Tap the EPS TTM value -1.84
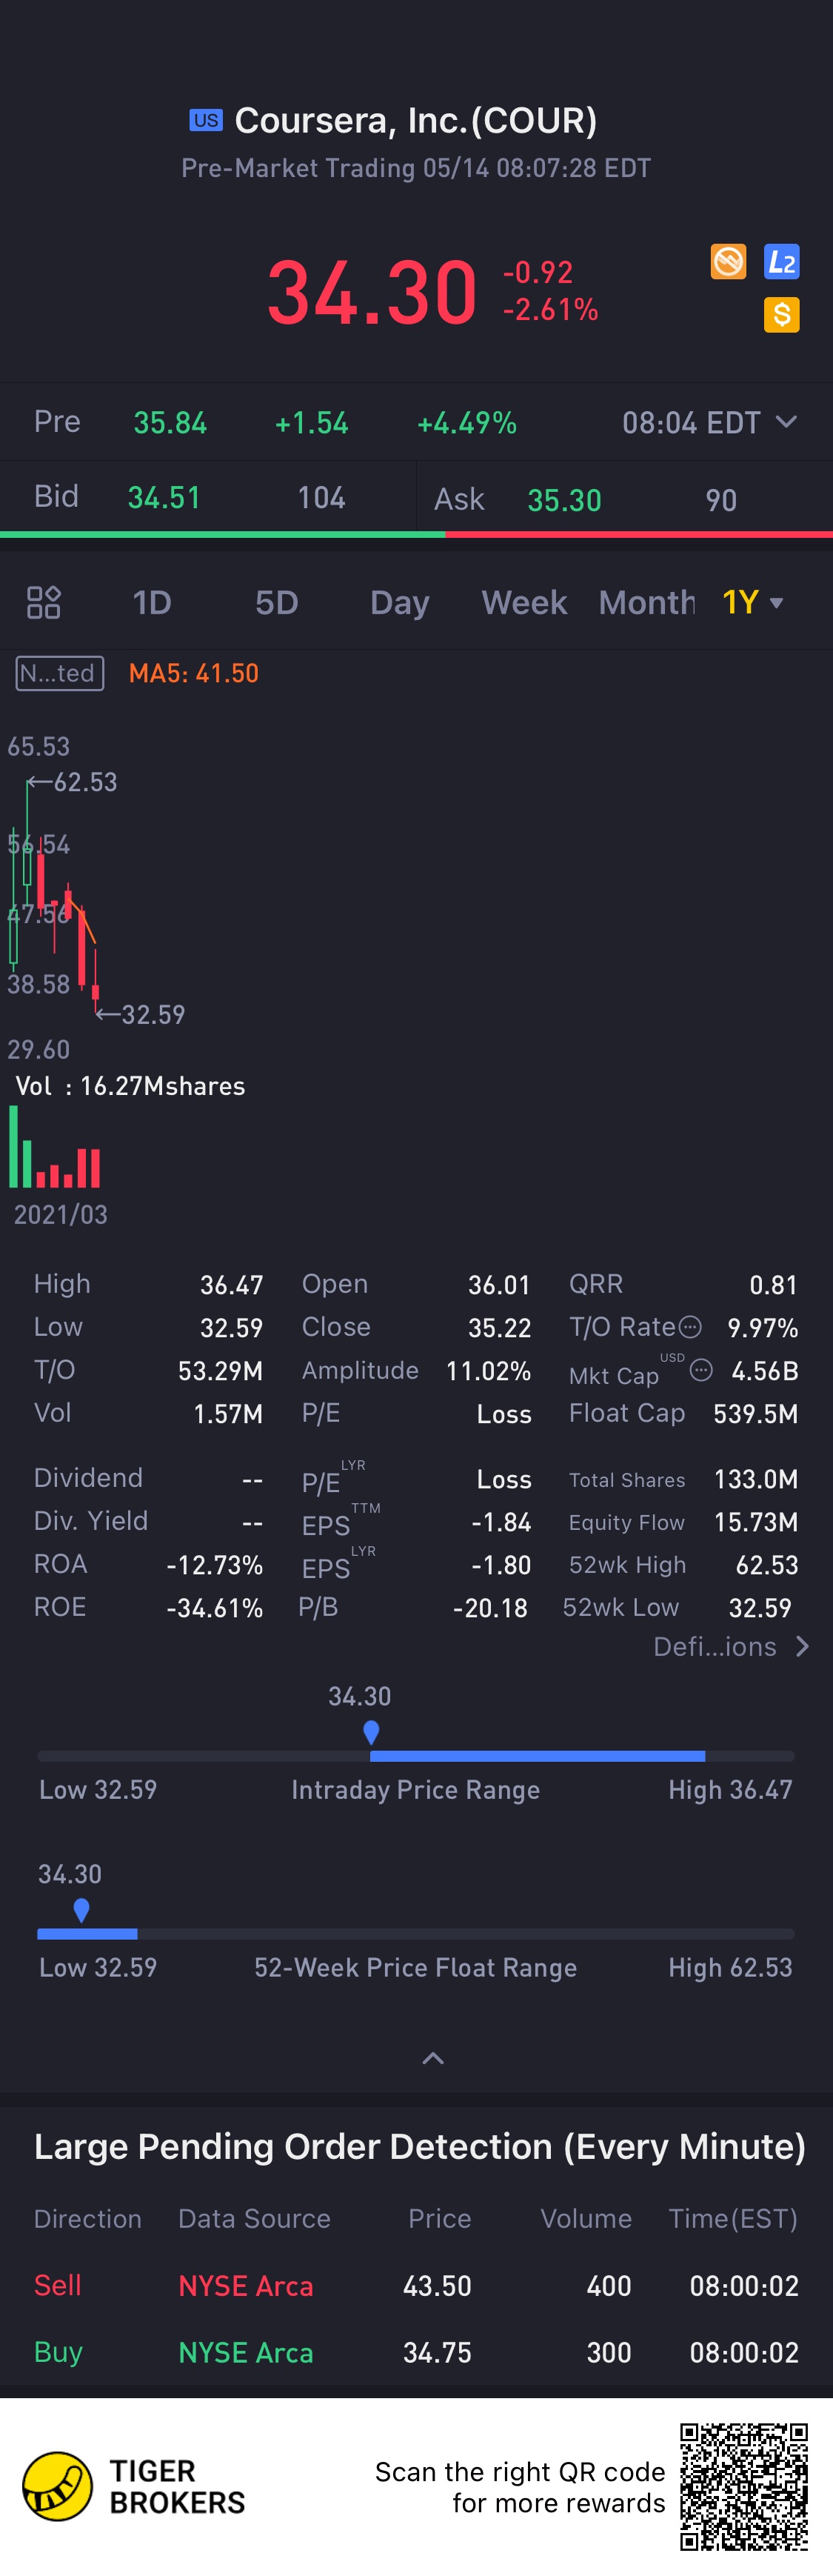The height and width of the screenshot is (2576, 833). [x=501, y=1522]
